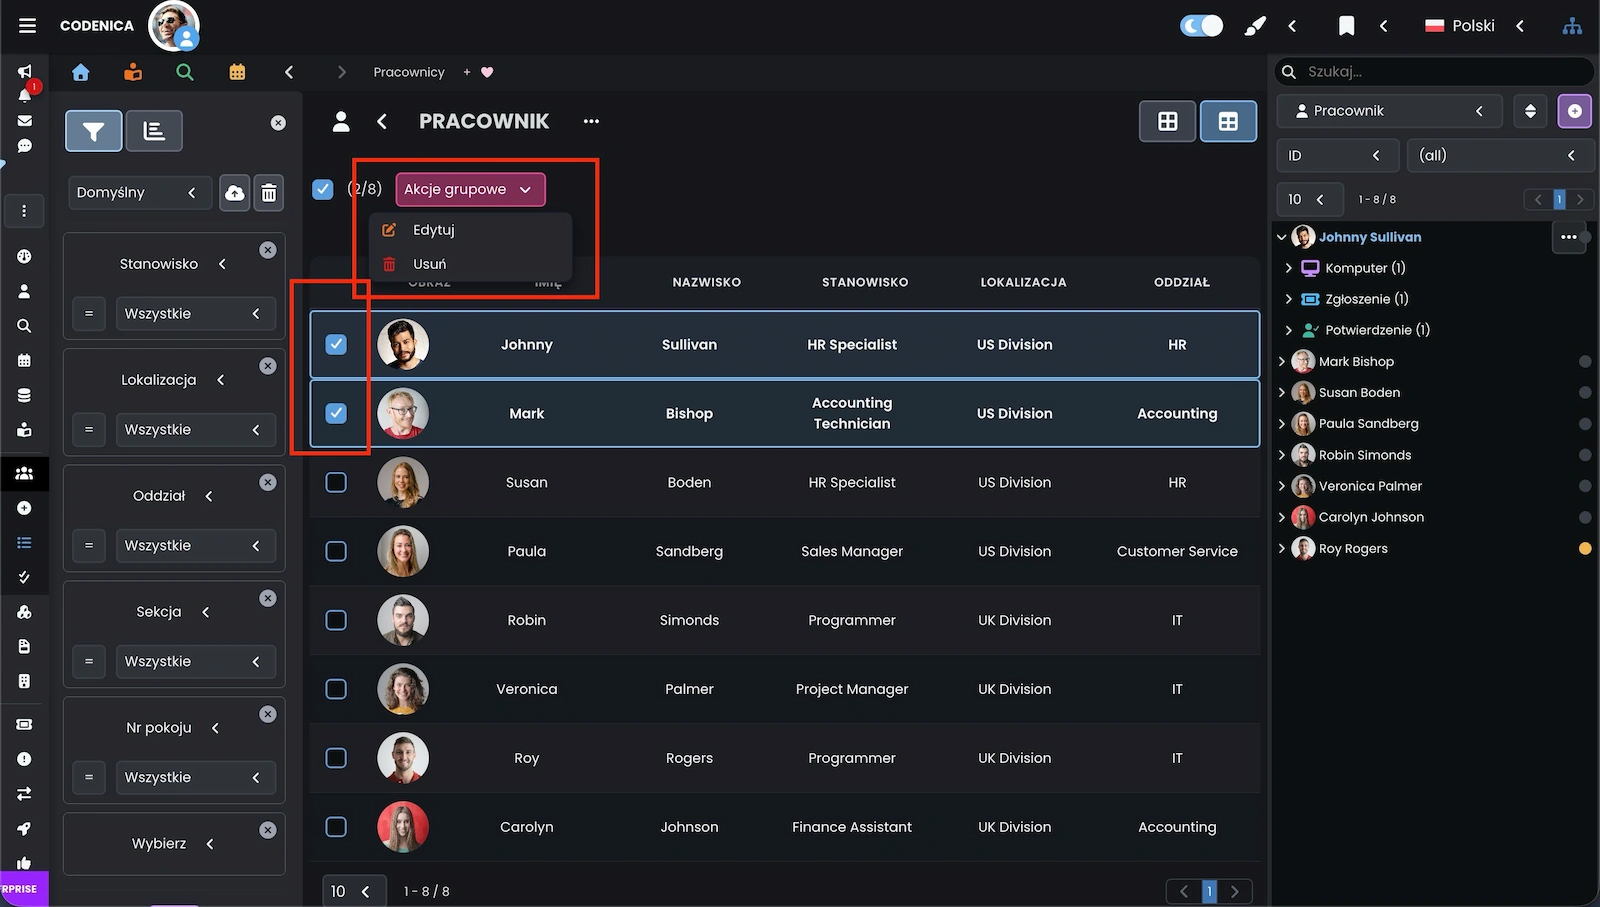Switch to the large grid view icon
This screenshot has height=907, width=1600.
(1167, 122)
